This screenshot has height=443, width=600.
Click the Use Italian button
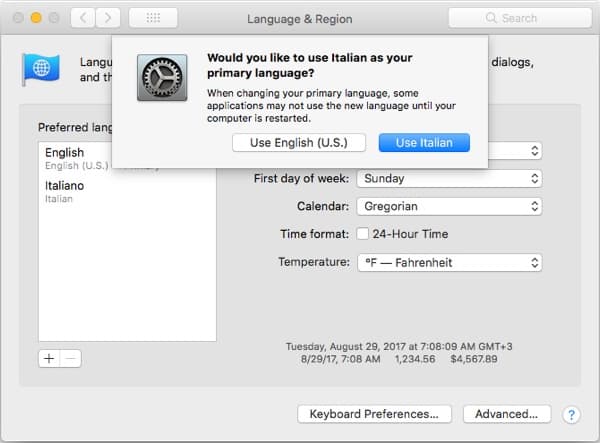424,142
